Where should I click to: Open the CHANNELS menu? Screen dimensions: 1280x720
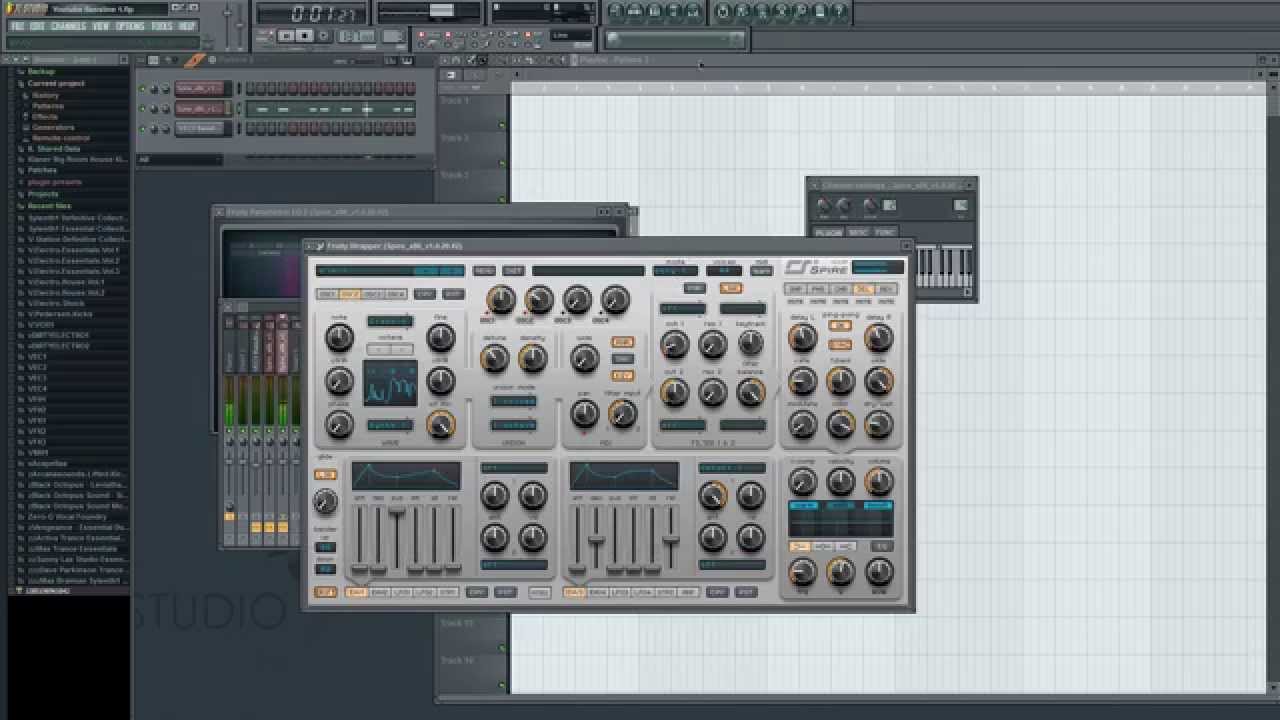[x=68, y=26]
